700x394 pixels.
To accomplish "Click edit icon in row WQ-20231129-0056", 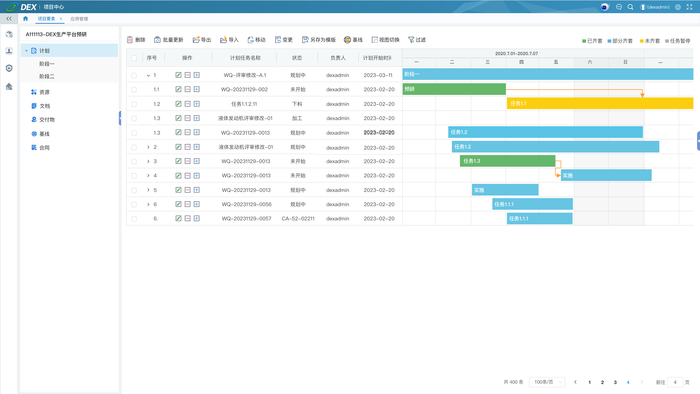I will (x=178, y=204).
